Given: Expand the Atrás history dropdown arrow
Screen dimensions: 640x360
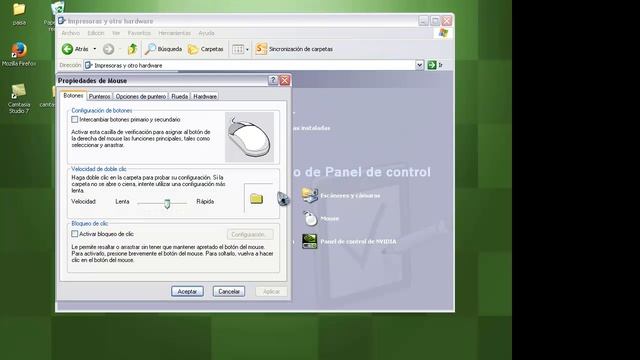Looking at the screenshot, I should tap(95, 49).
